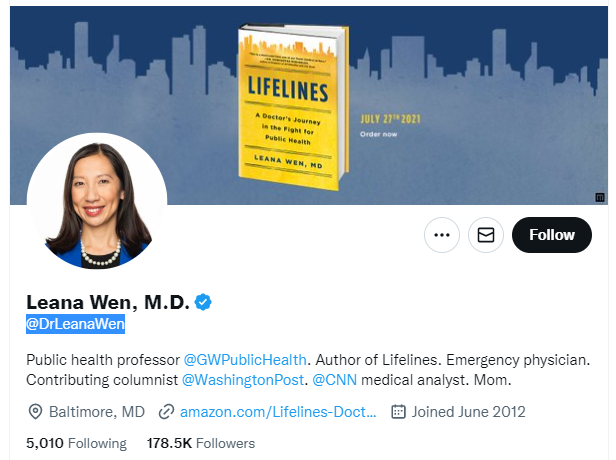Click the envelope message icon

point(486,235)
